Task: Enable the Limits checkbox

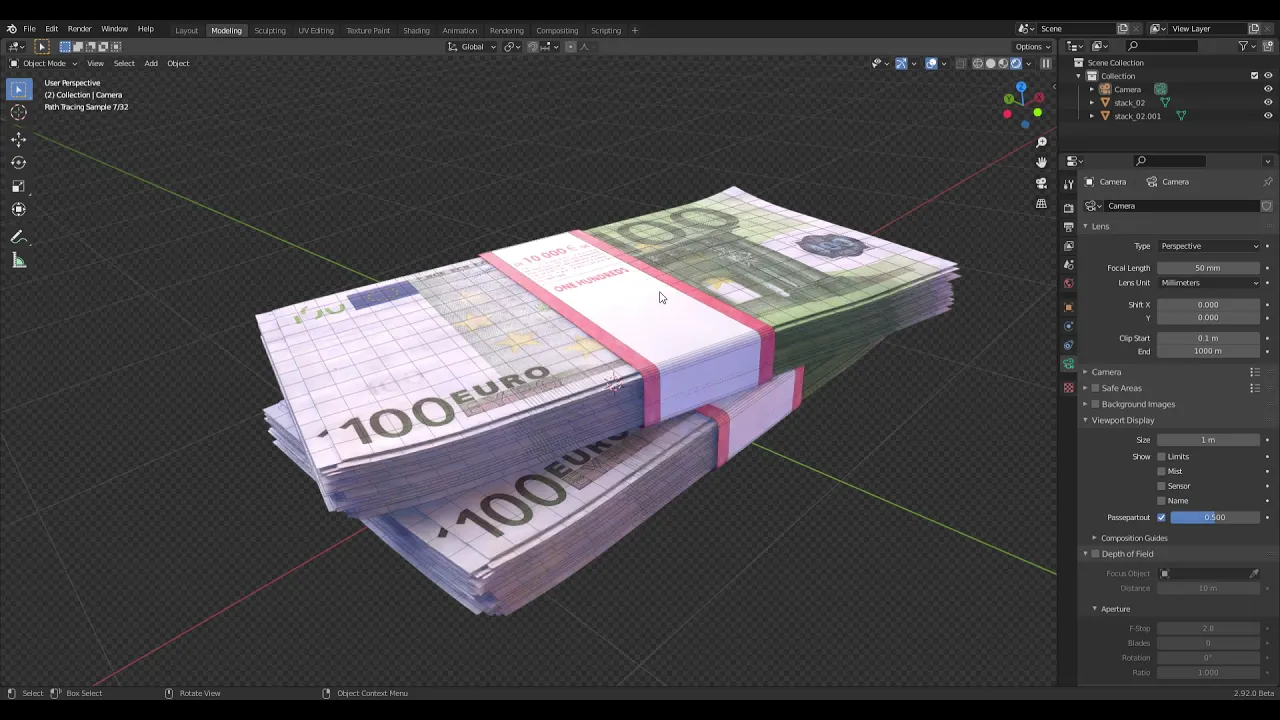Action: (1161, 457)
